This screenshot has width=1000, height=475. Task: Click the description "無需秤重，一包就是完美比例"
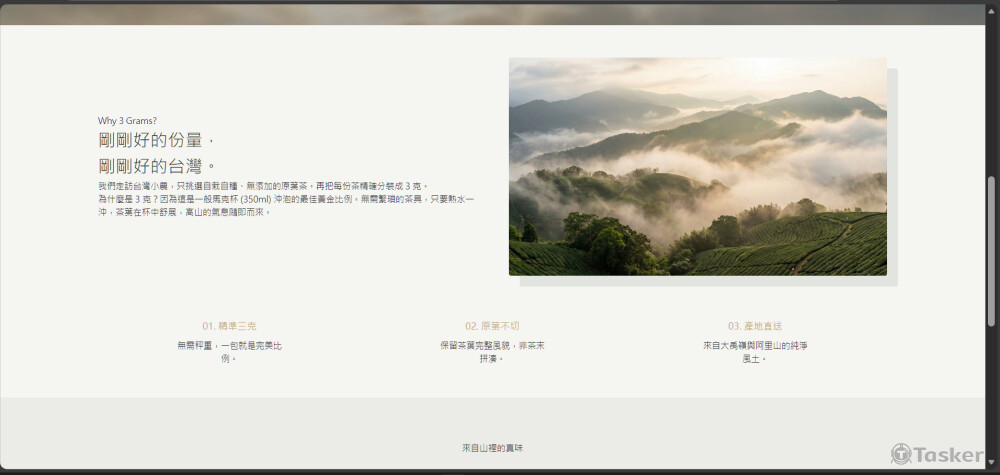coord(229,351)
